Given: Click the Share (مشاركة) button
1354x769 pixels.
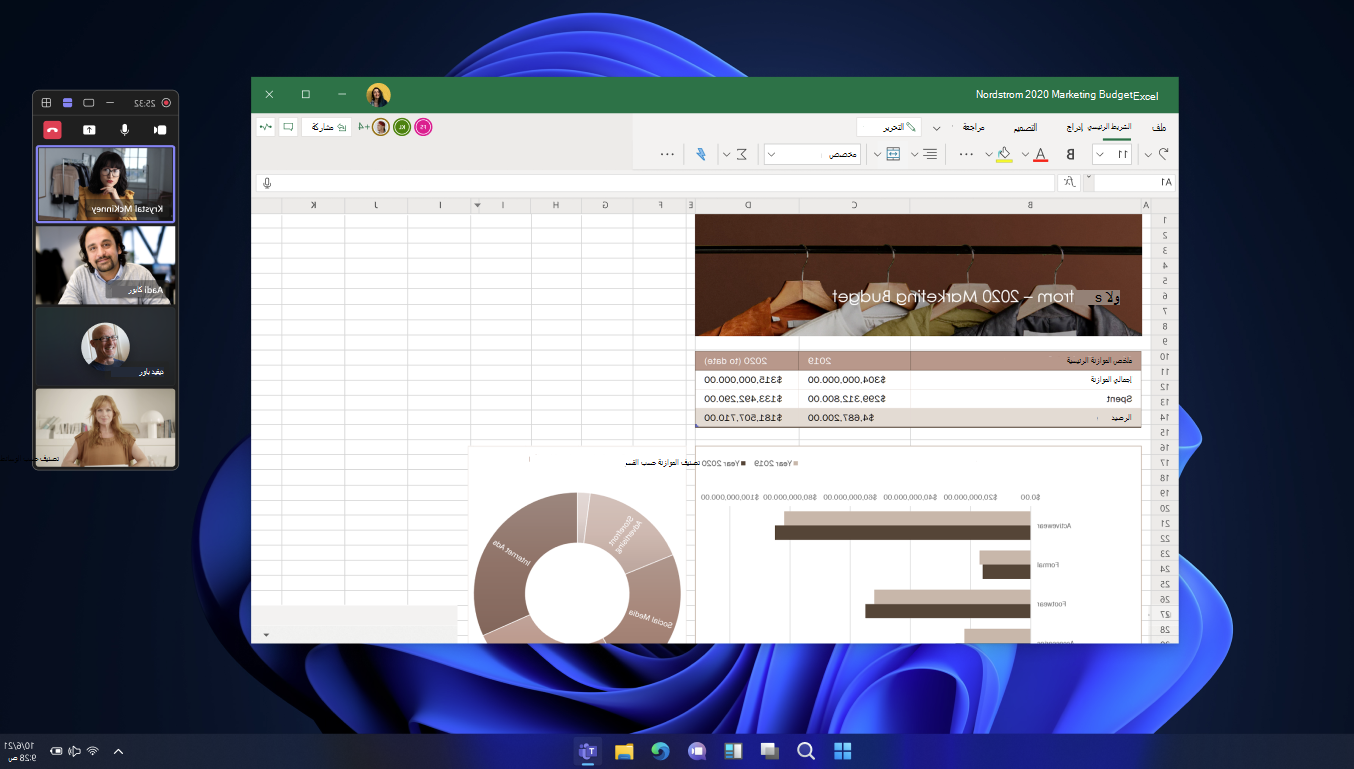Looking at the screenshot, I should tap(327, 127).
